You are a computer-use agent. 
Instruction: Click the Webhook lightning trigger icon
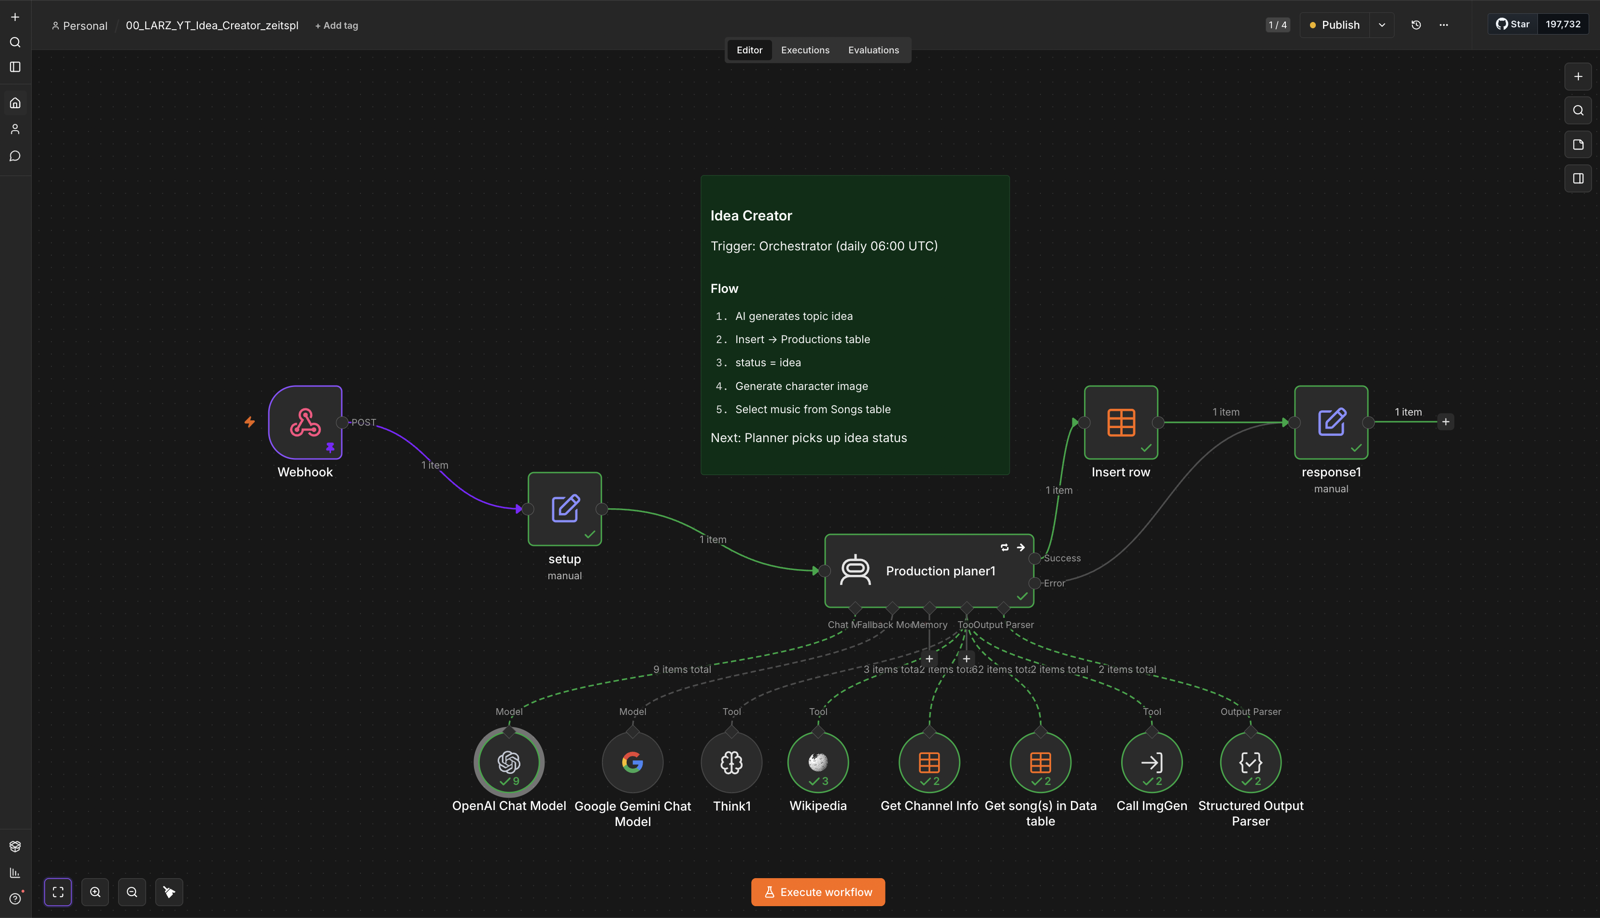pyautogui.click(x=250, y=422)
